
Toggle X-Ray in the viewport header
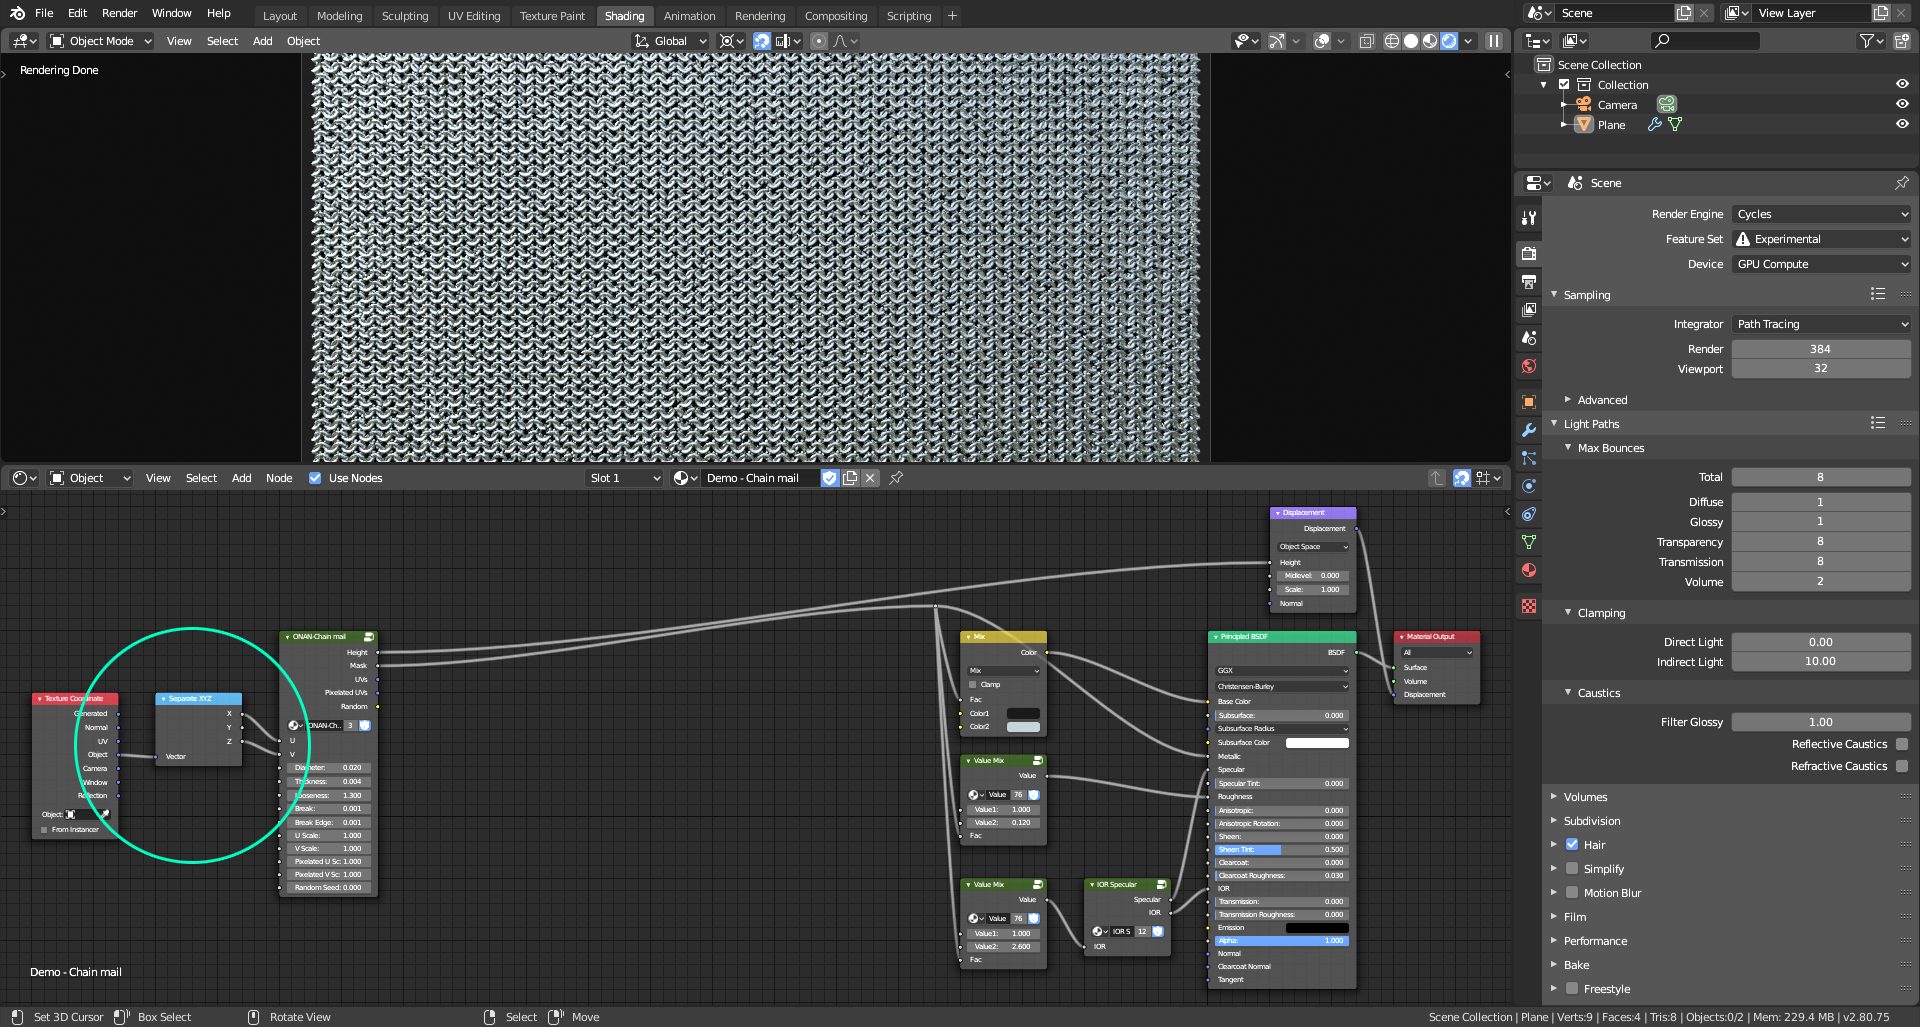1367,41
